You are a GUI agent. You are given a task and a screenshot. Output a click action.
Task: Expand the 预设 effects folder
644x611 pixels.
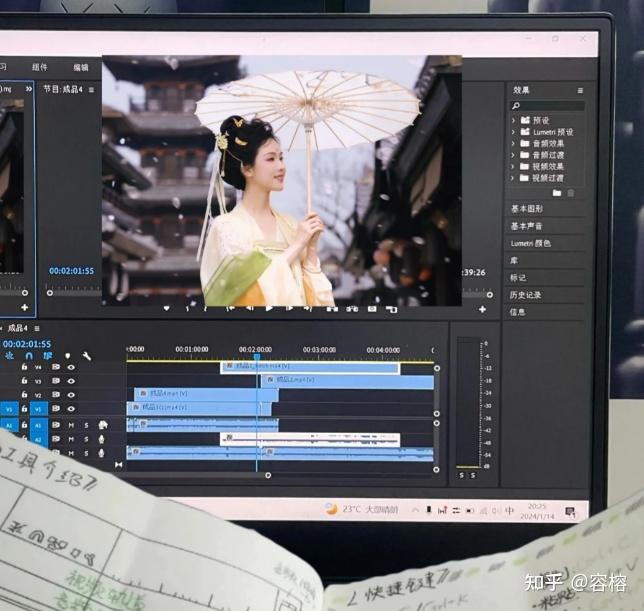point(513,121)
